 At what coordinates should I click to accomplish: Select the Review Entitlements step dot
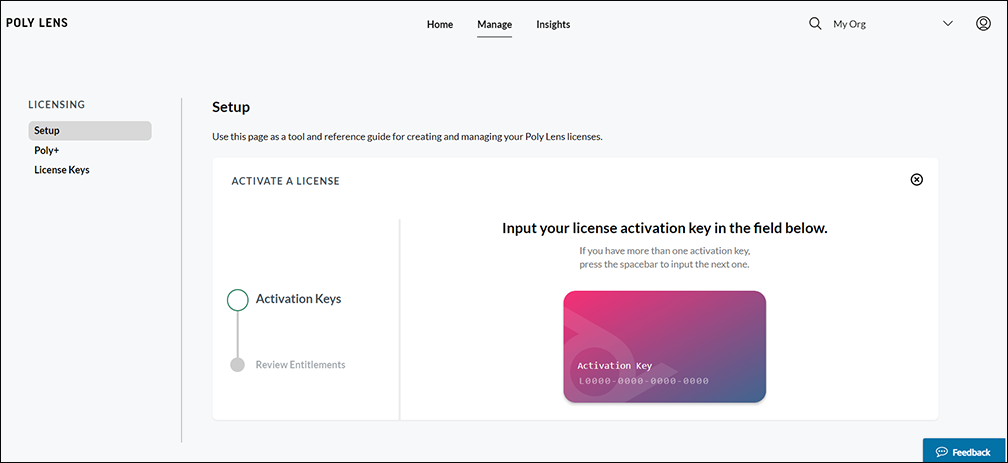click(x=237, y=365)
